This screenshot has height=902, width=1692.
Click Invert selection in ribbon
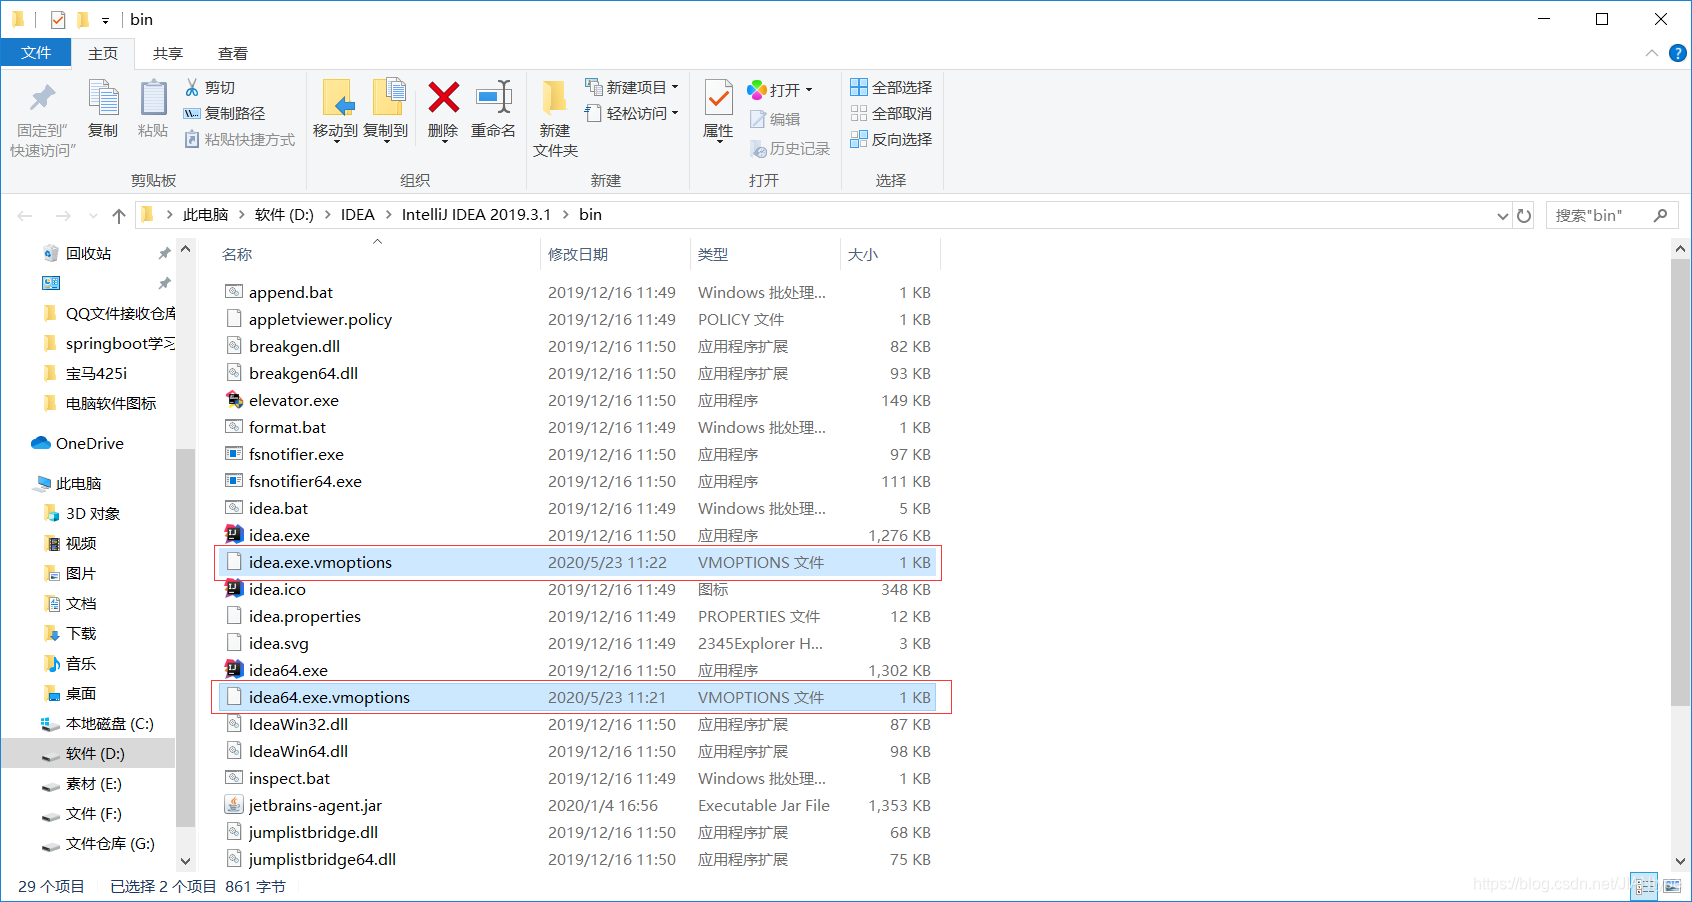coord(891,140)
